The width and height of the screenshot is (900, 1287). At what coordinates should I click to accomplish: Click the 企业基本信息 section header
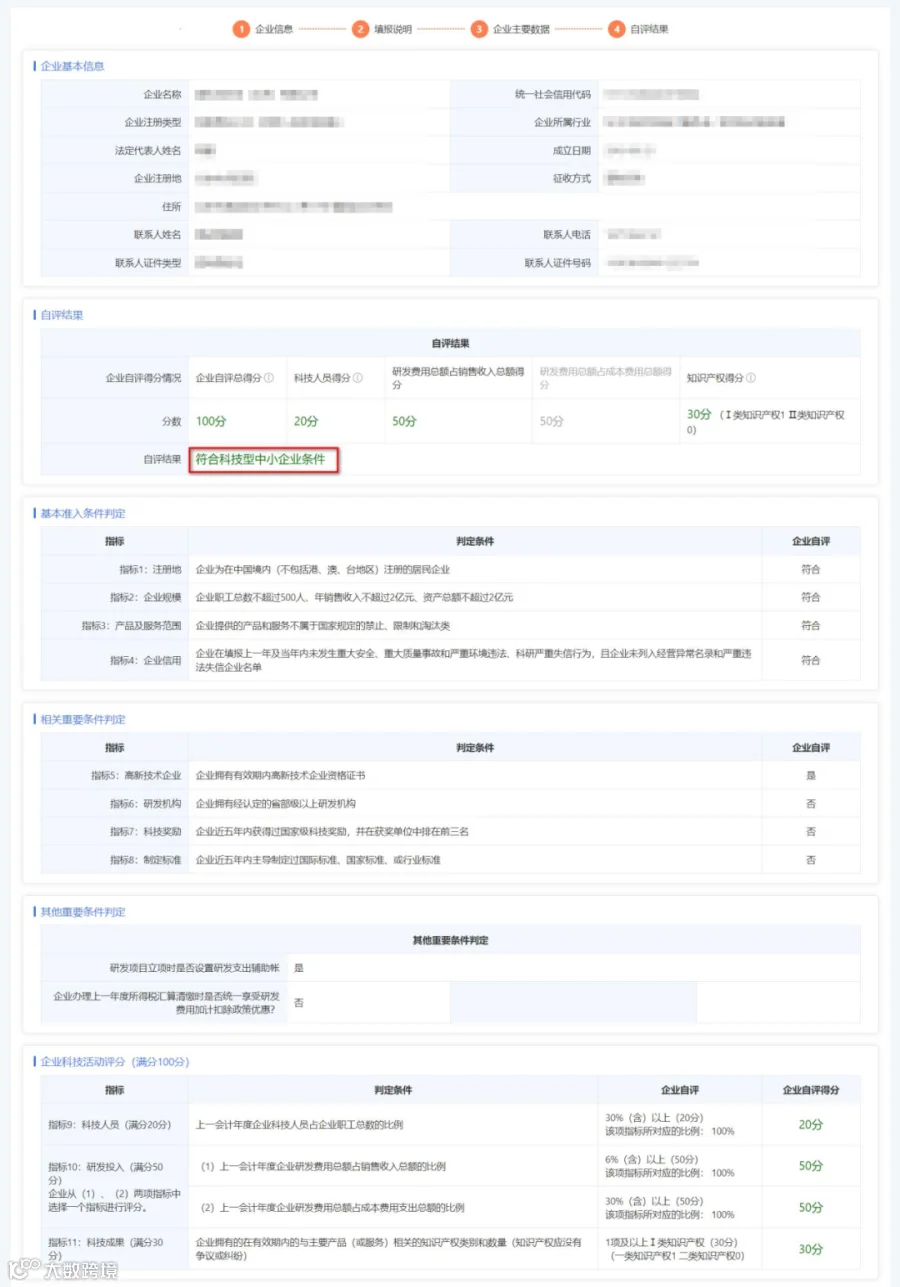72,66
